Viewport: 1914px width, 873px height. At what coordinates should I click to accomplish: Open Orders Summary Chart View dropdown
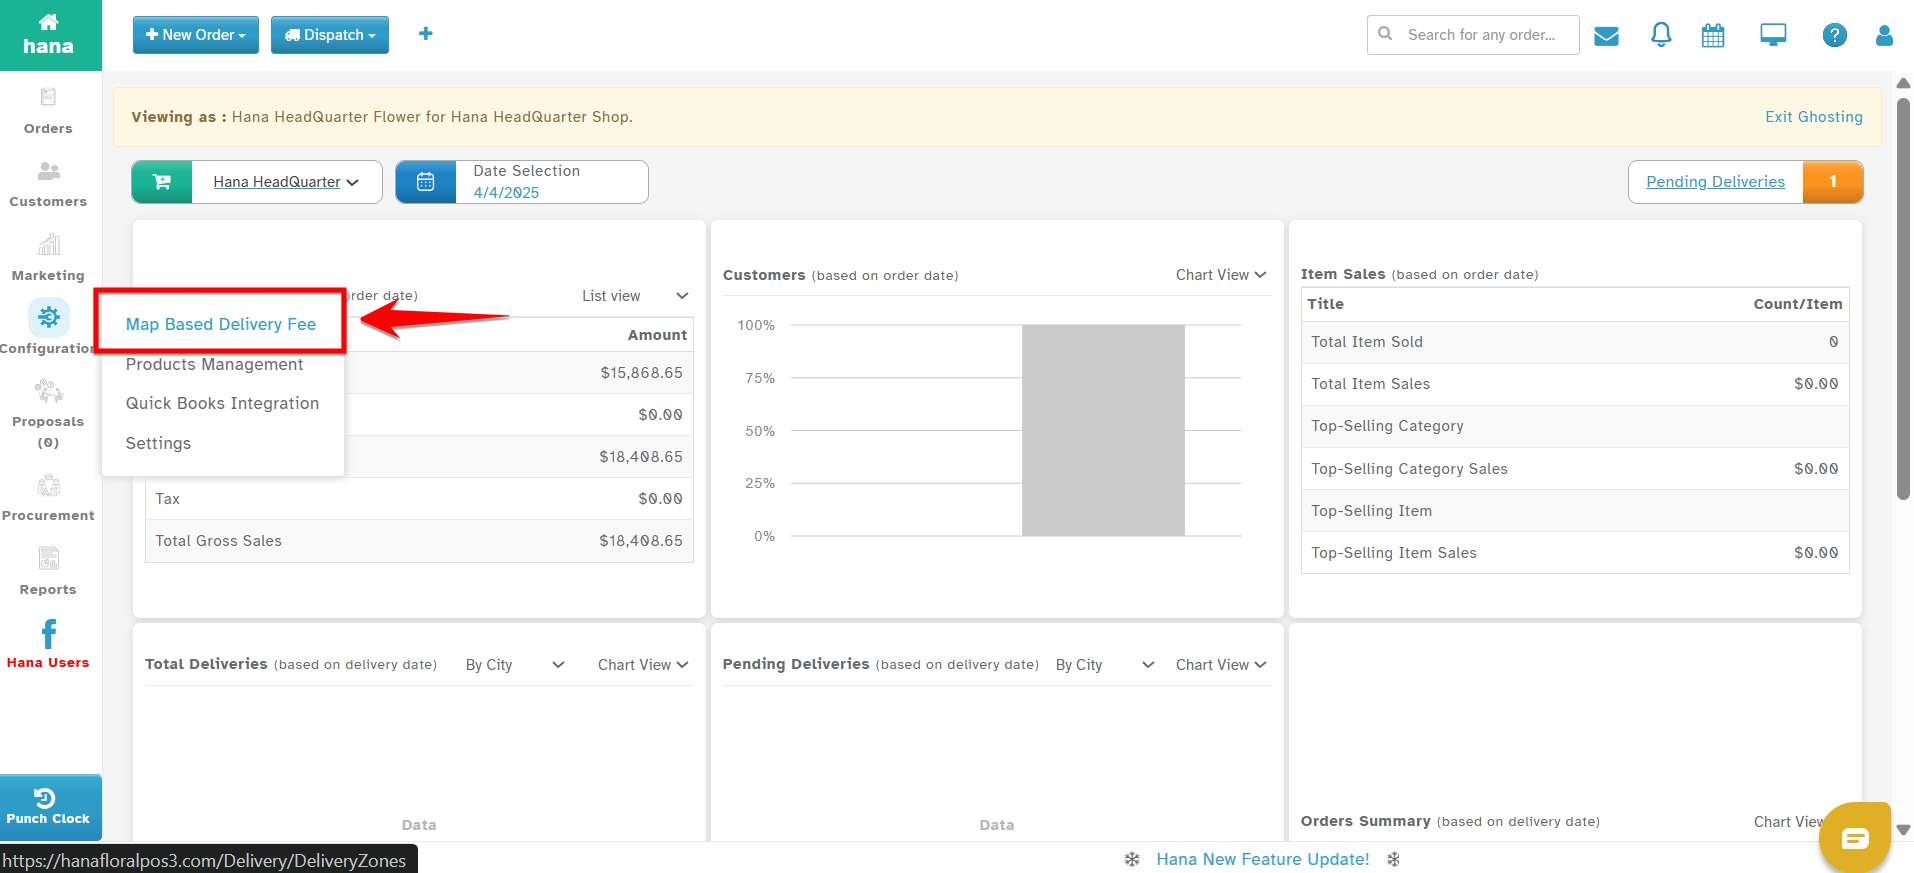[x=1788, y=822]
